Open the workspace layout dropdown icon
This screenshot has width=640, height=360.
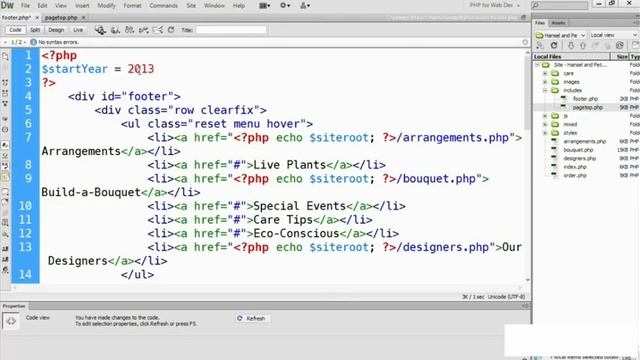(x=264, y=6)
